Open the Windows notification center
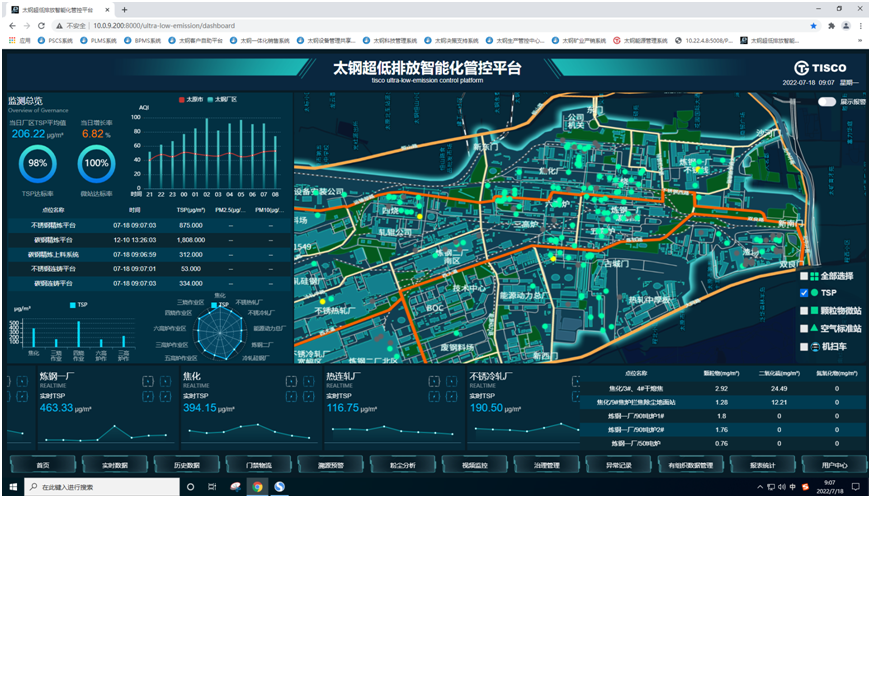 pyautogui.click(x=855, y=487)
